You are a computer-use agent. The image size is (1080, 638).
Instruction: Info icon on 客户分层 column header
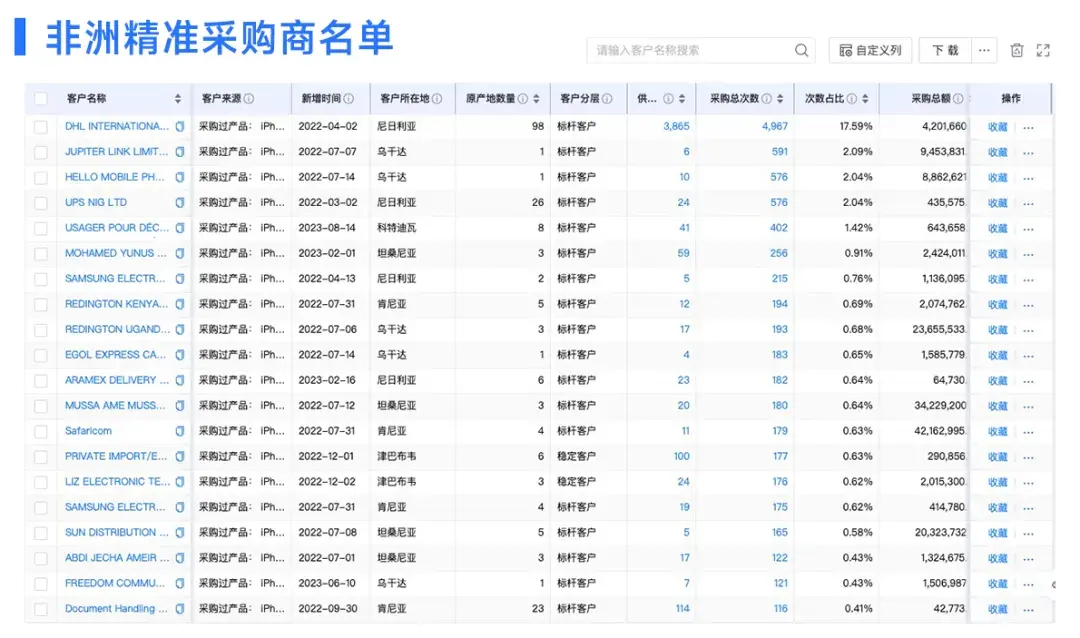607,99
